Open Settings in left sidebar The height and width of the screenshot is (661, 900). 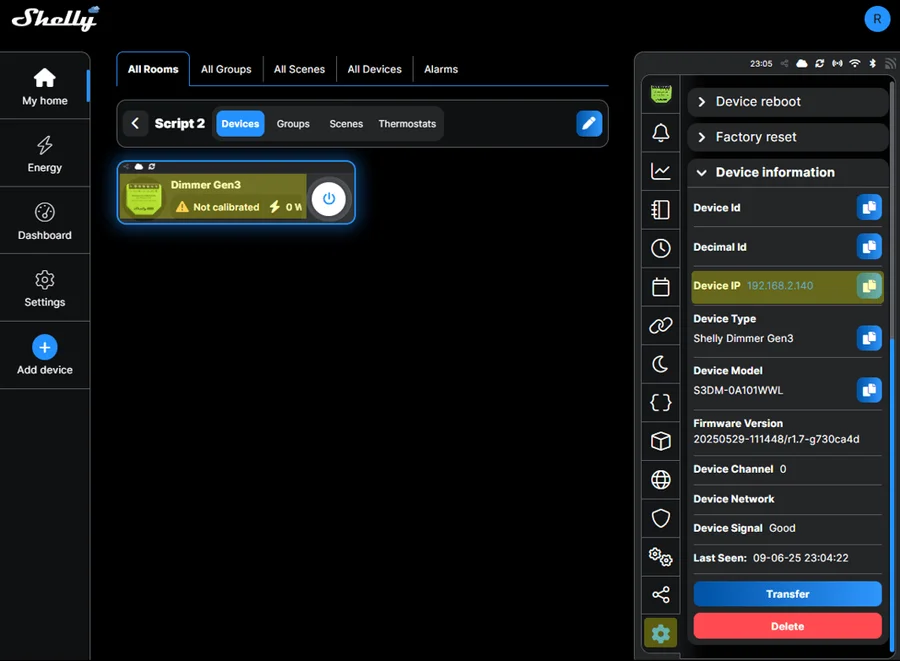[x=44, y=288]
